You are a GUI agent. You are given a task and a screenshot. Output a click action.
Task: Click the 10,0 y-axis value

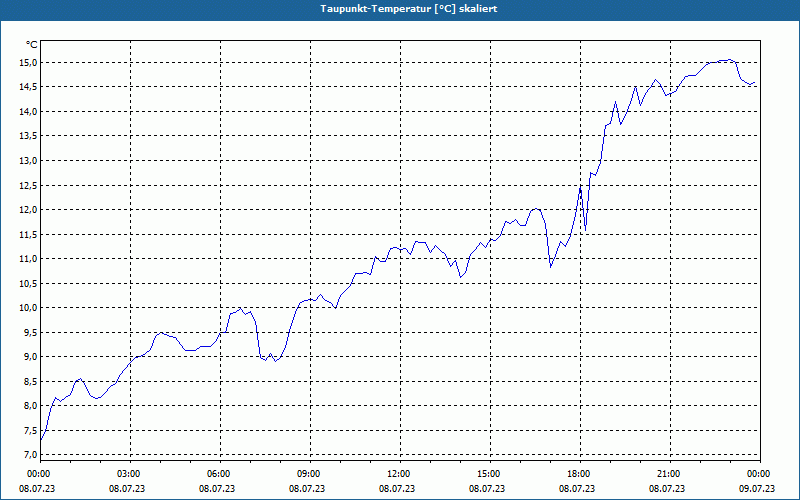click(29, 308)
